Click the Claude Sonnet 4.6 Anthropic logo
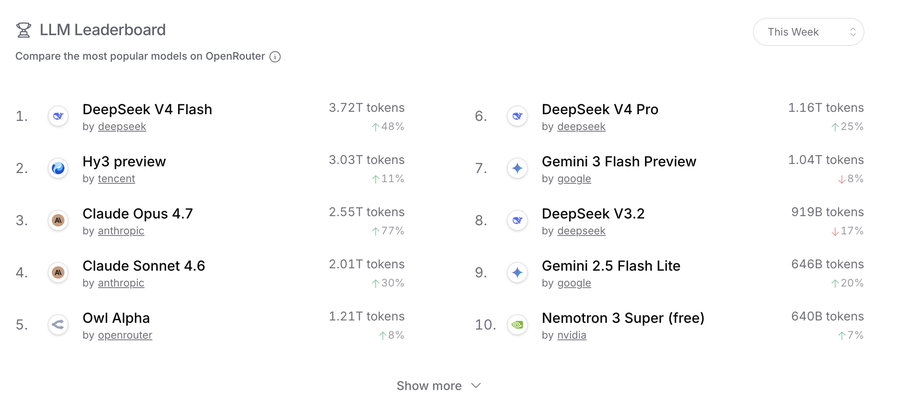The height and width of the screenshot is (407, 900). click(x=58, y=273)
